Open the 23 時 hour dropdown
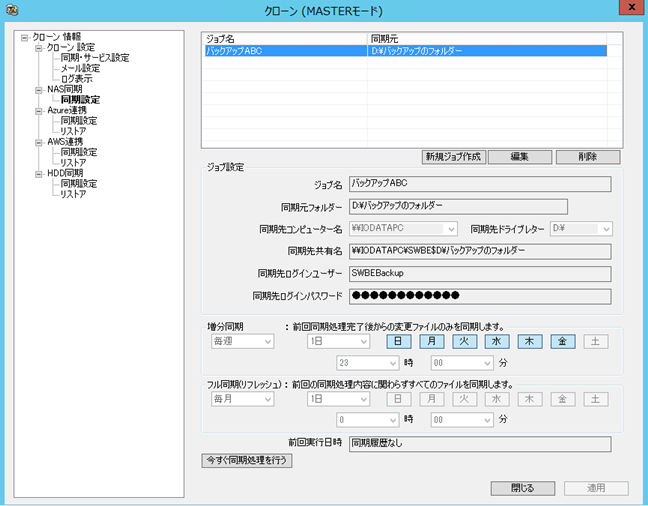The image size is (648, 506). [x=366, y=364]
